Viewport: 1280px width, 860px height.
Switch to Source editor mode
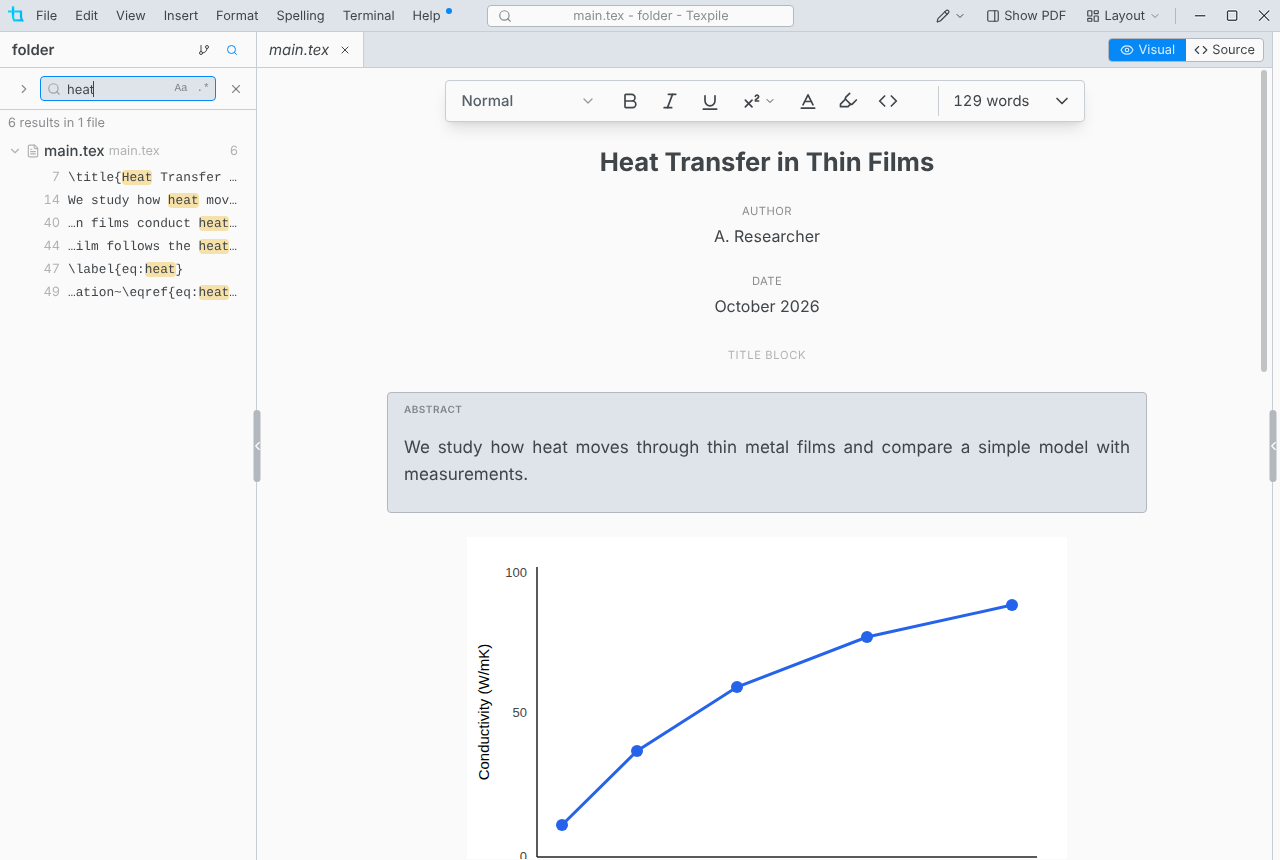(x=1225, y=50)
